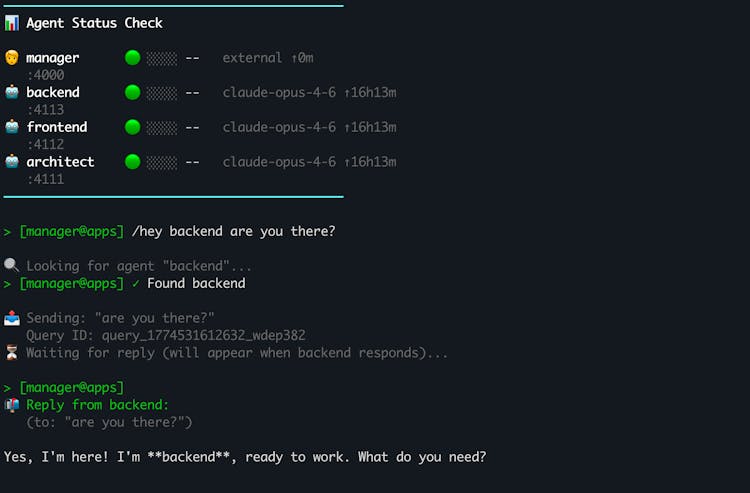Click the green status dot for backend
This screenshot has width=750, height=493.
132,93
